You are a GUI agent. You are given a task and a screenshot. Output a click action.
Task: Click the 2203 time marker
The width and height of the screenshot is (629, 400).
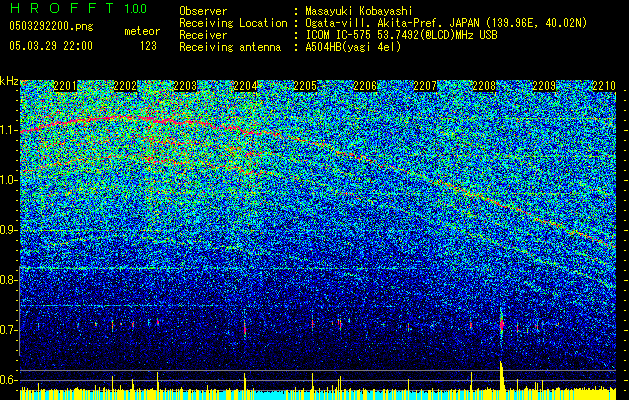[x=185, y=86]
